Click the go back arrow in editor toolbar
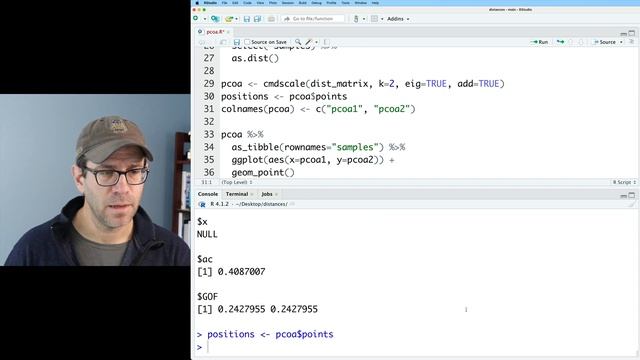 [x=201, y=42]
